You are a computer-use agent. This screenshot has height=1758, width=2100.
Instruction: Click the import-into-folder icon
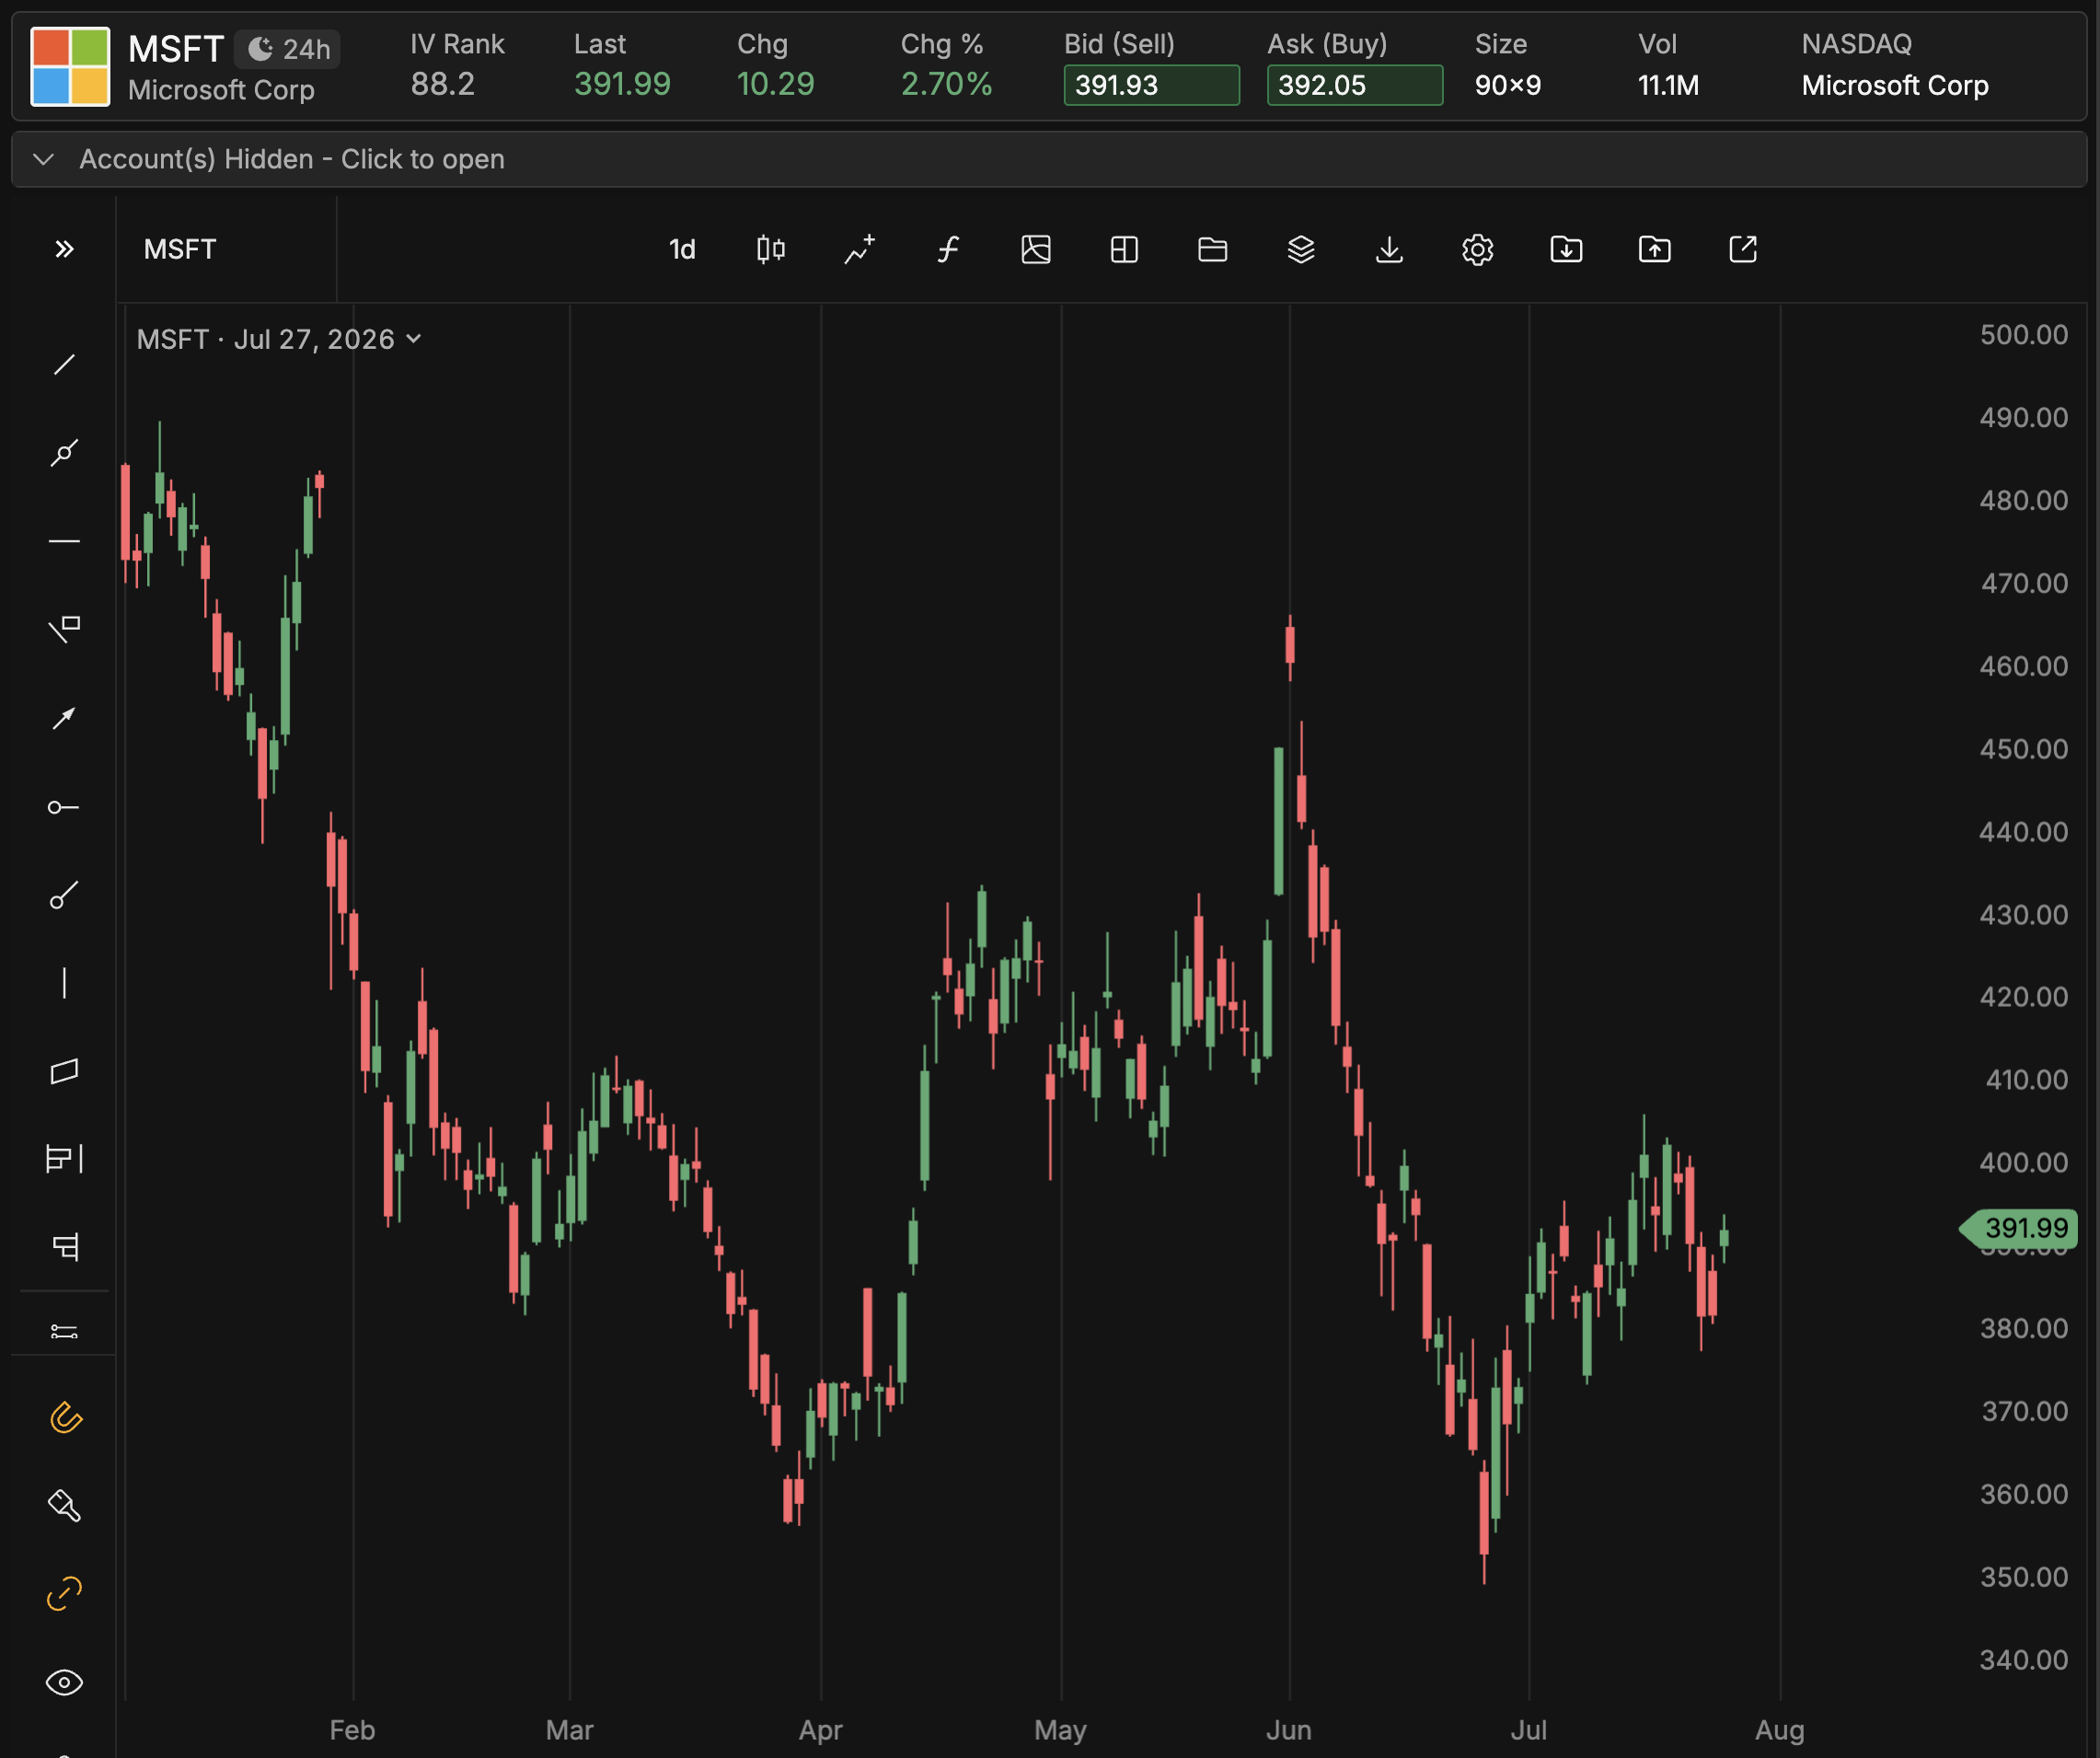pos(1566,249)
